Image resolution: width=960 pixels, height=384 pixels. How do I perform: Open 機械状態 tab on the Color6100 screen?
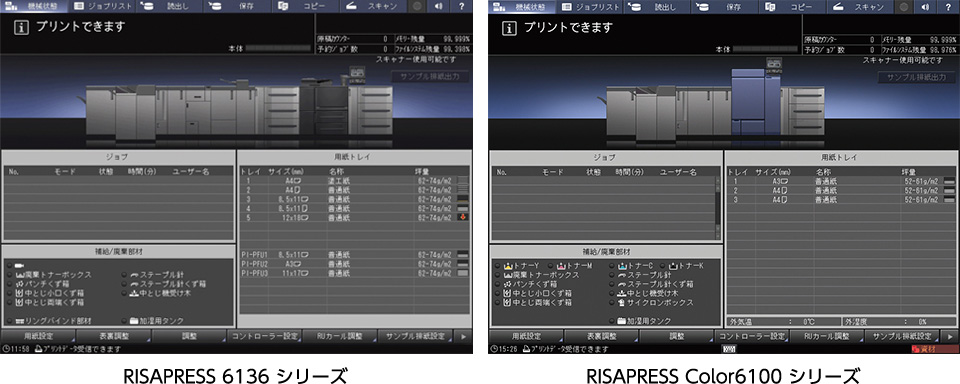coord(522,7)
